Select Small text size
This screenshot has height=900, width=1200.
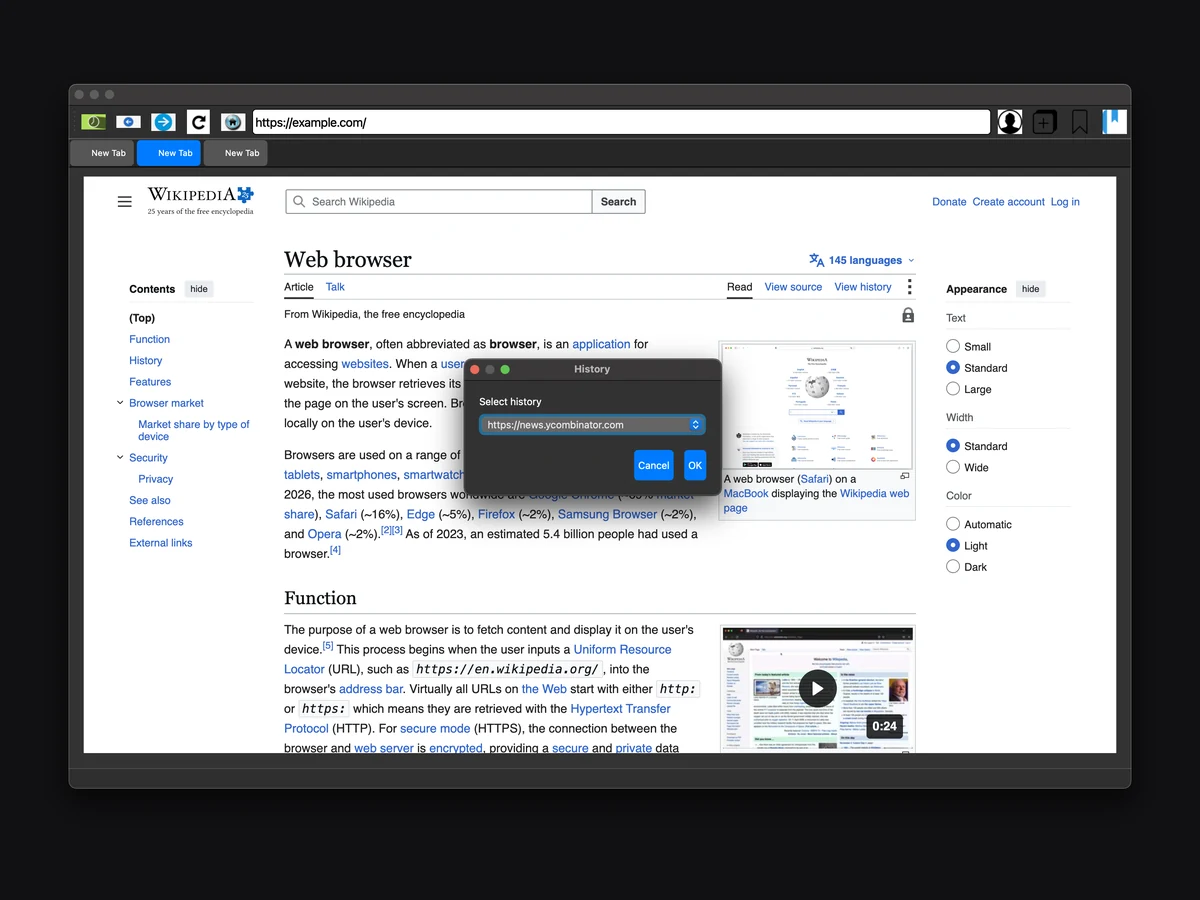coord(953,346)
